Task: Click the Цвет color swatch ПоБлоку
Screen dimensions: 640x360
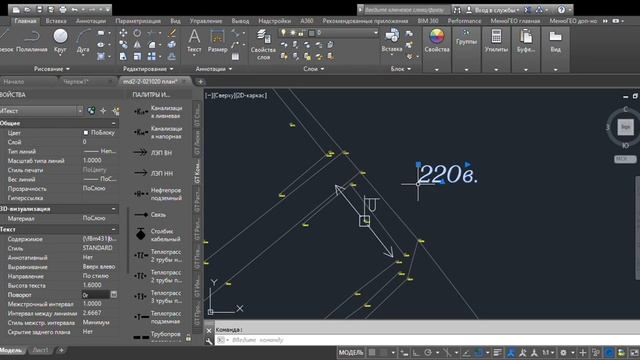Action: click(86, 133)
